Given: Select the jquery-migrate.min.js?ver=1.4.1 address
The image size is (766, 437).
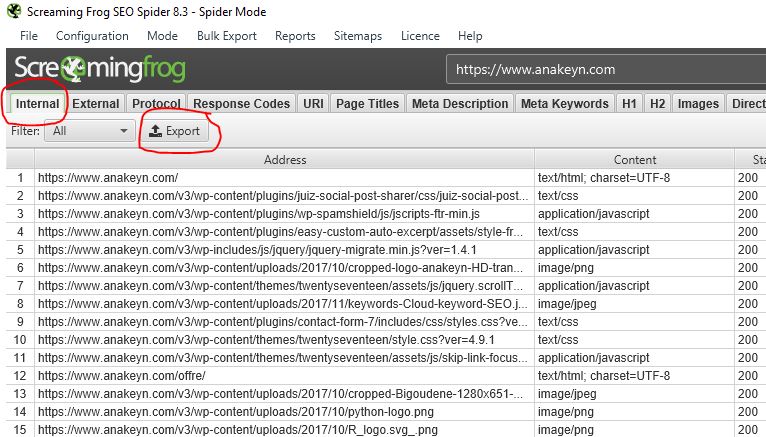Looking at the screenshot, I should [284, 250].
